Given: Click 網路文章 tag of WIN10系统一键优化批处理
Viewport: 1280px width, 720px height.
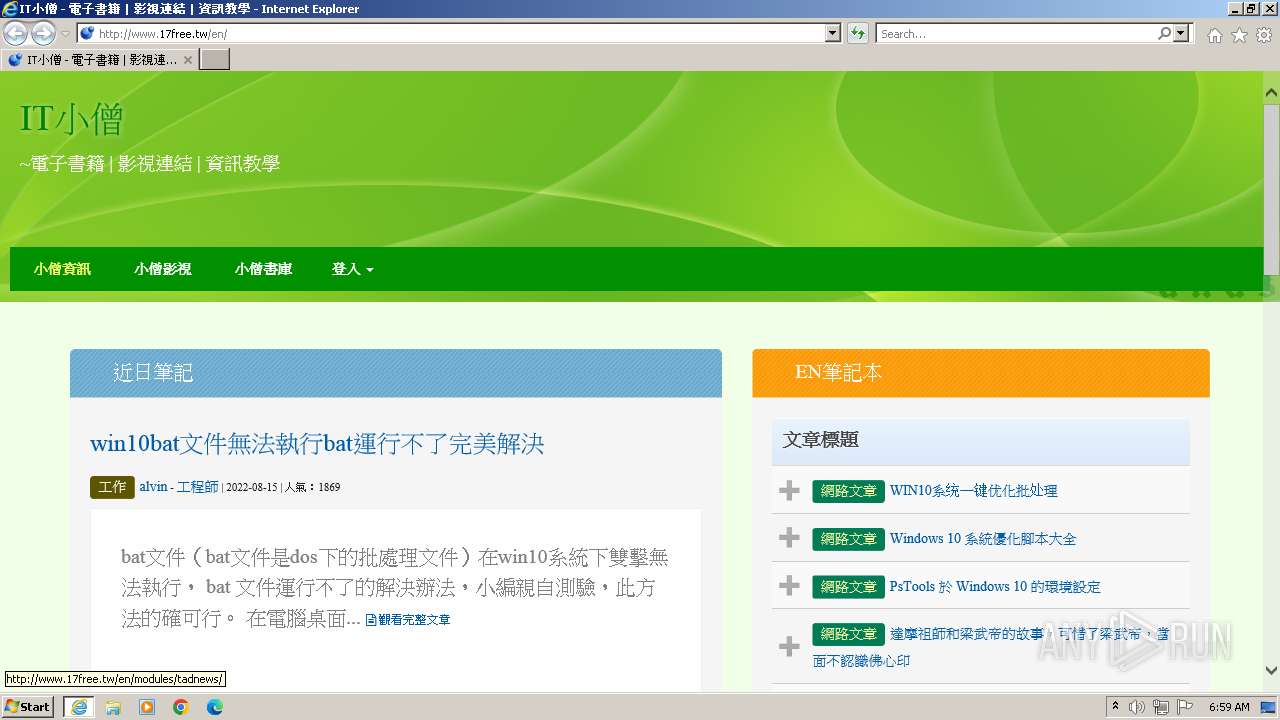Looking at the screenshot, I should pyautogui.click(x=848, y=491).
